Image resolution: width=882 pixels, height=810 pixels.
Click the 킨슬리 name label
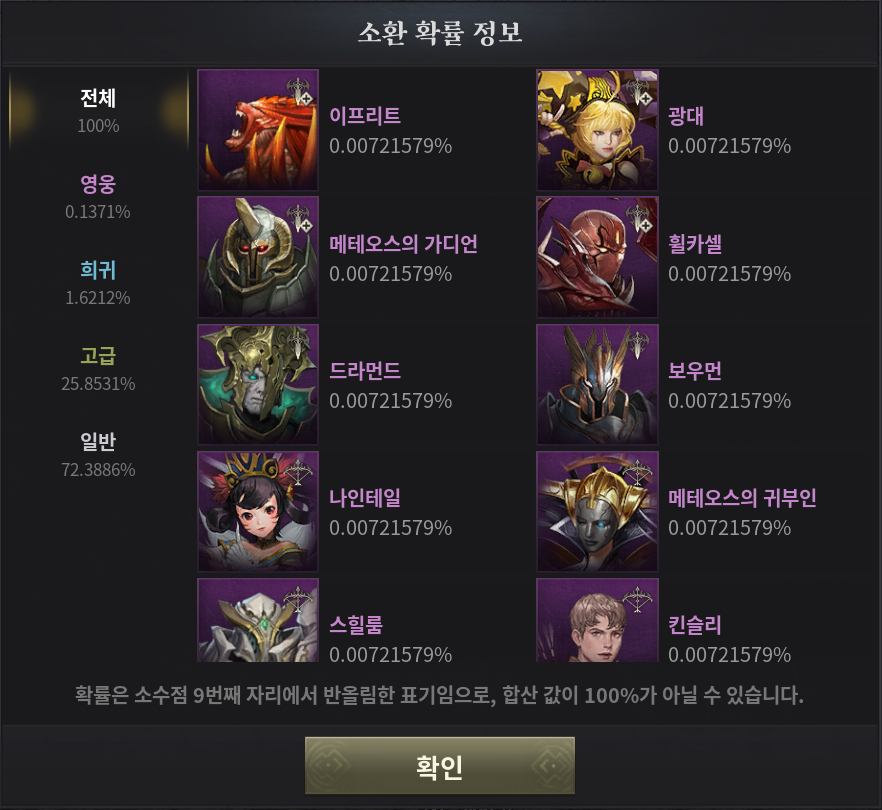click(694, 625)
